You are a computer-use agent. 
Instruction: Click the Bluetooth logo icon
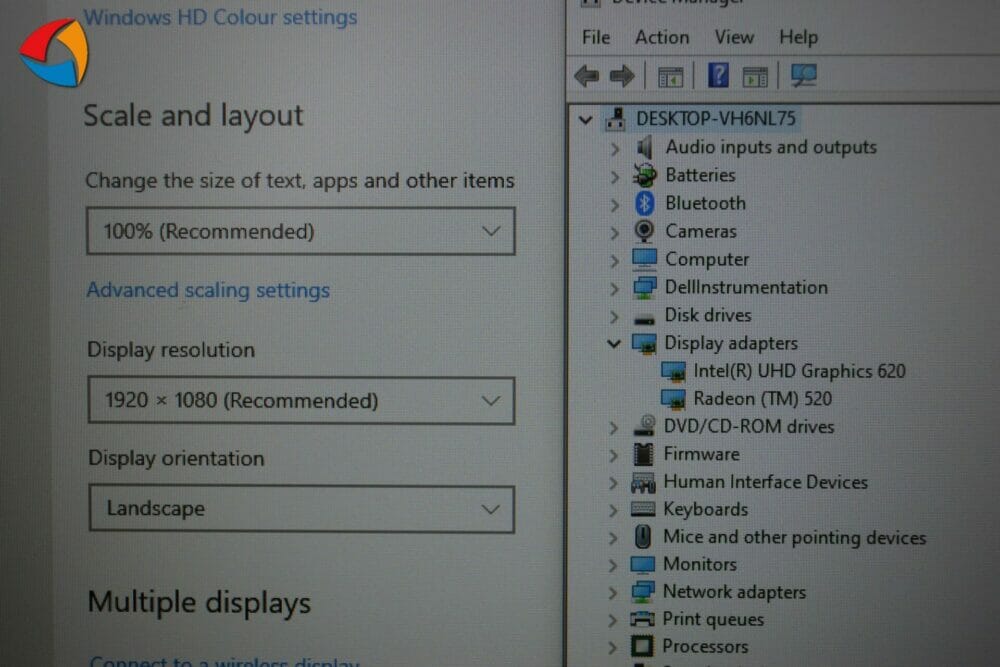[x=644, y=203]
